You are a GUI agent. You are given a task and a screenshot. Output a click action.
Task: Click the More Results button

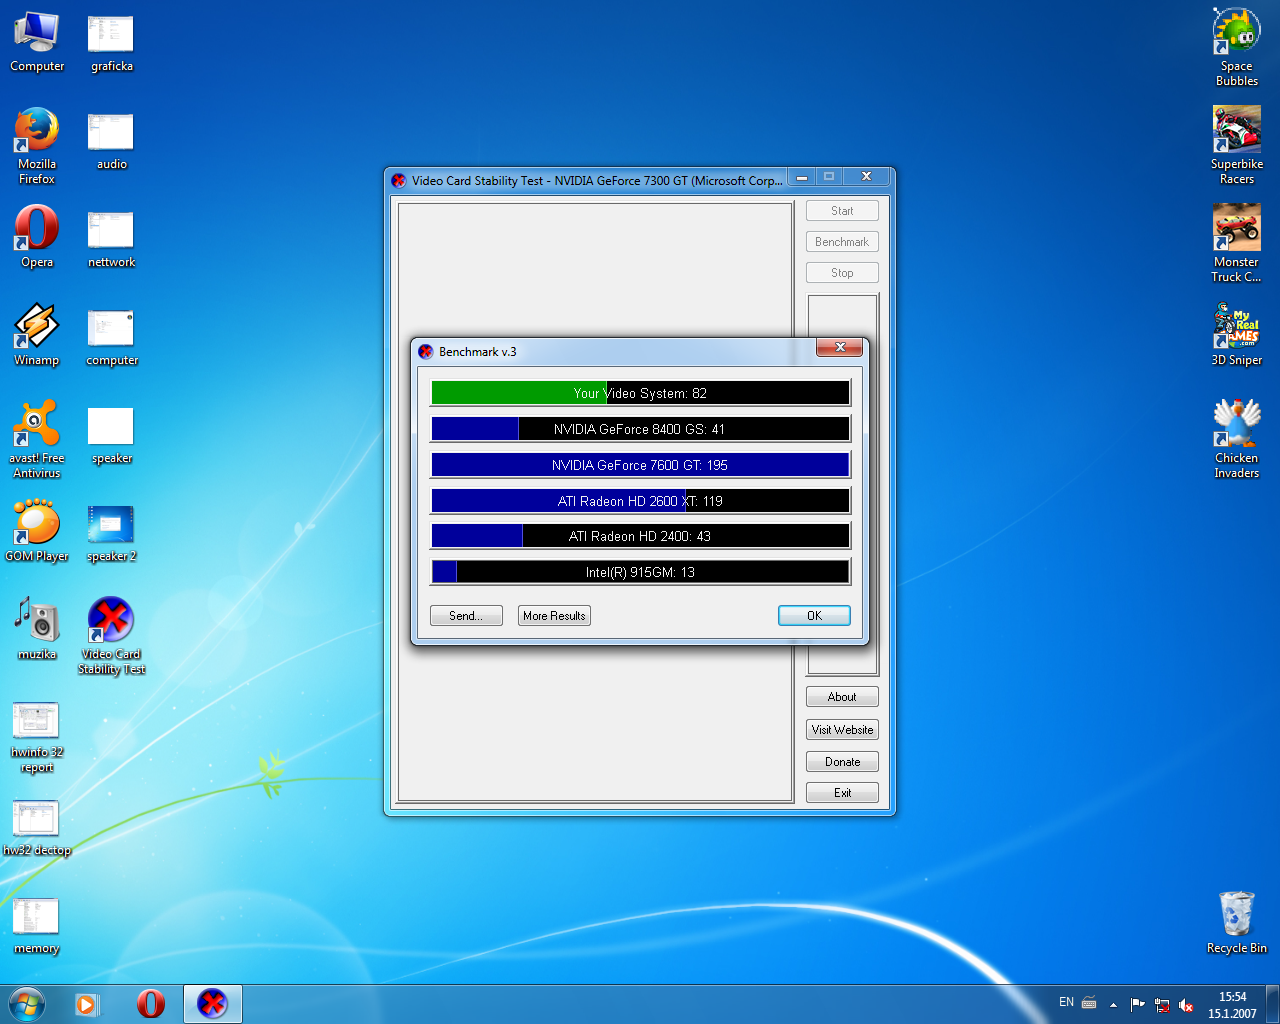click(554, 616)
